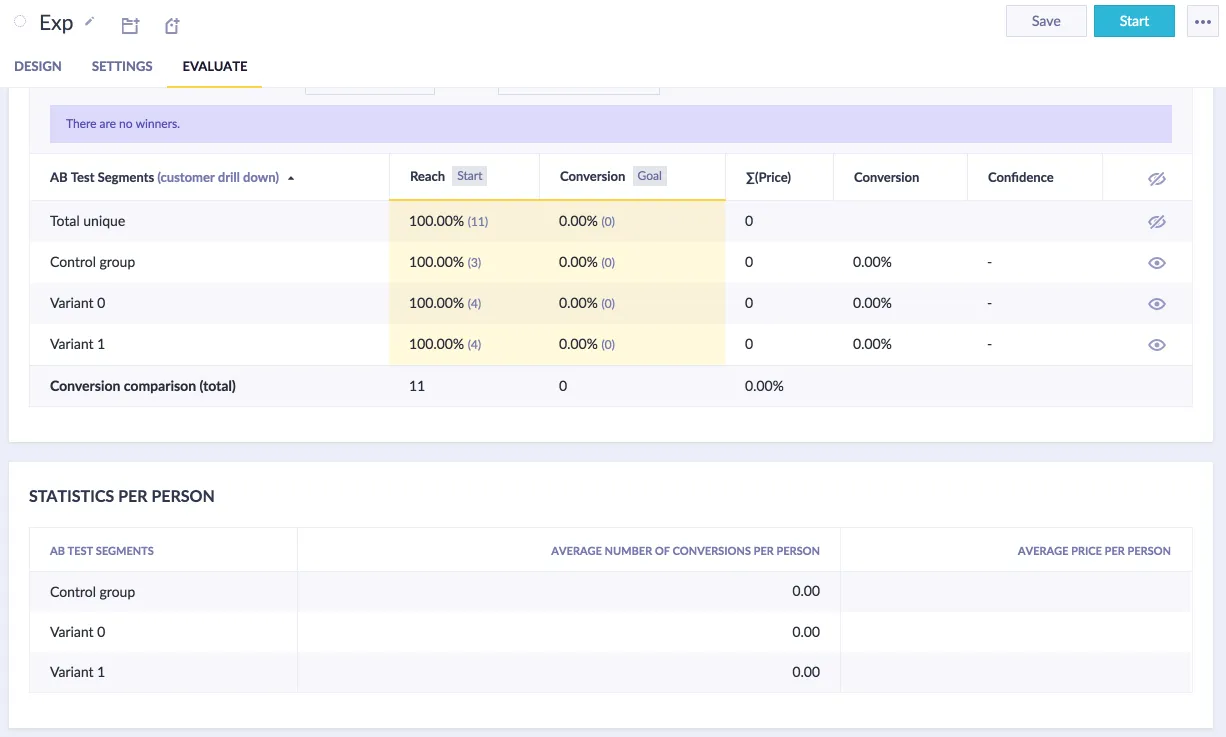Click 'Variant 1' in top segments table
The height and width of the screenshot is (737, 1226).
(x=77, y=344)
